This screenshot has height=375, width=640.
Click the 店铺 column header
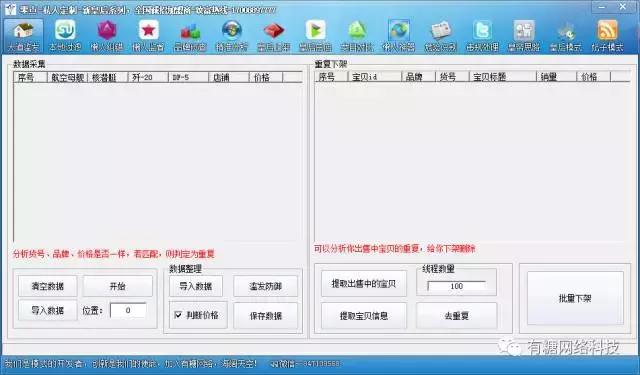pyautogui.click(x=229, y=77)
